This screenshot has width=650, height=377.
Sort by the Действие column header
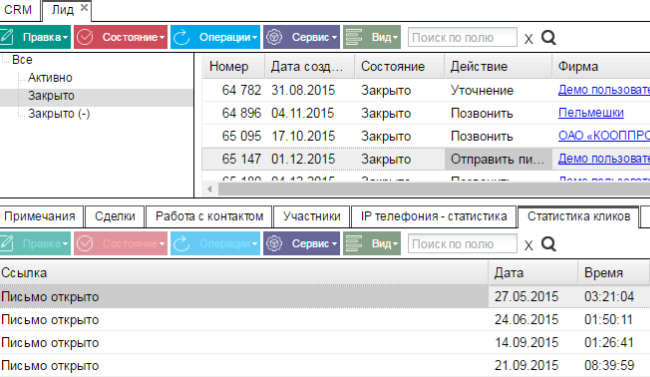tap(498, 66)
